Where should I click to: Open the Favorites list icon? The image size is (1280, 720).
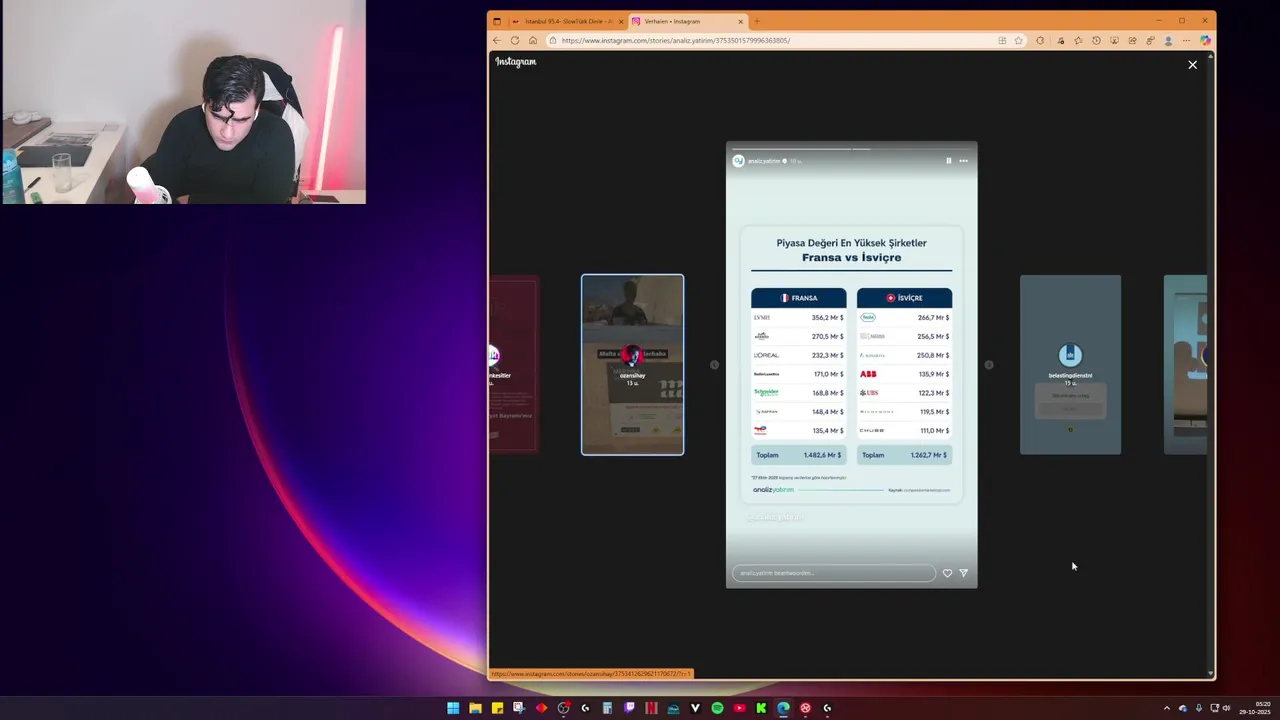(x=1078, y=41)
